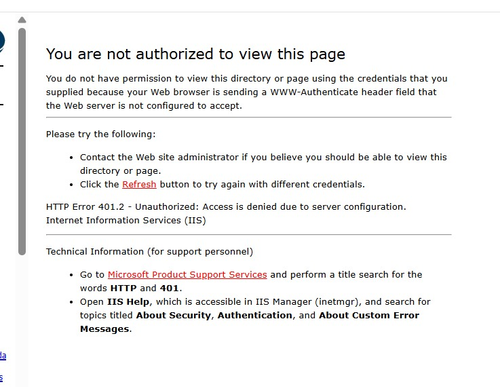The height and width of the screenshot is (387, 500).
Task: Click the "Contact the Web site administrator" bullet
Action: (x=263, y=164)
